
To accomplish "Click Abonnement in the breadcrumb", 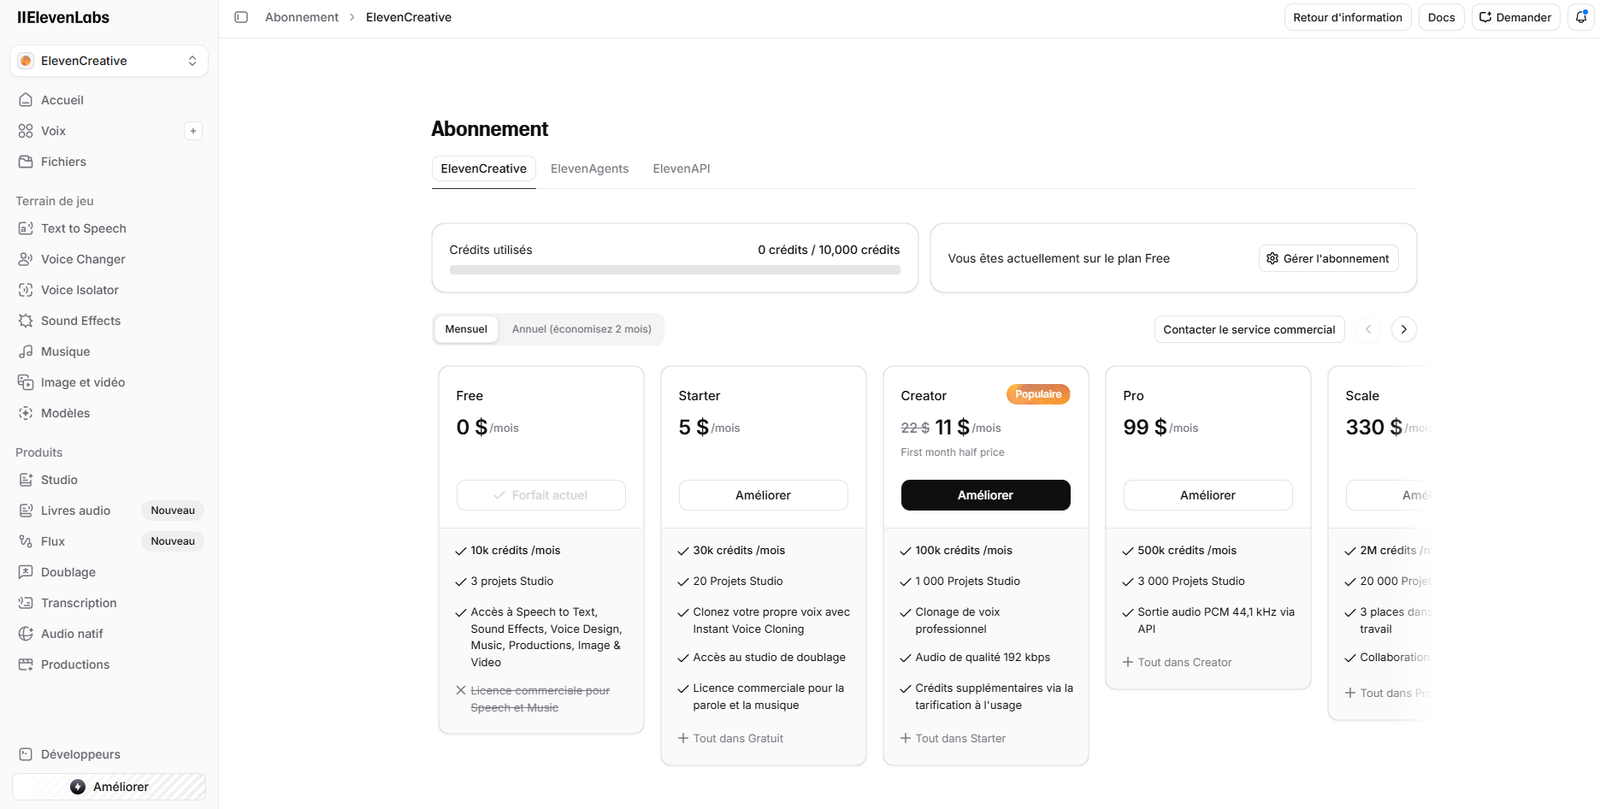I will click(301, 17).
